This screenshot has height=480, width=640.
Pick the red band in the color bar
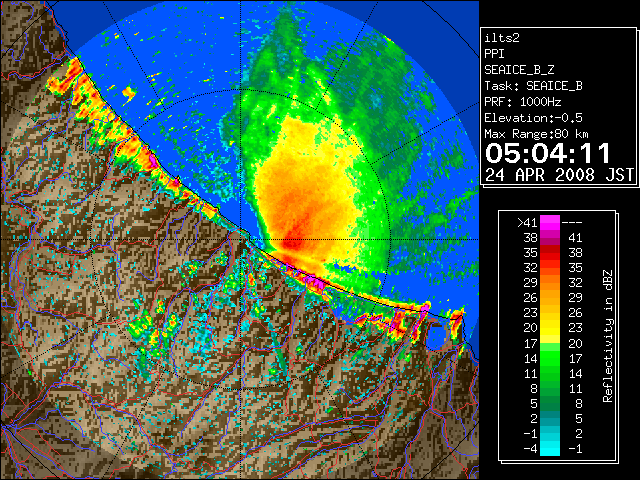(550, 253)
